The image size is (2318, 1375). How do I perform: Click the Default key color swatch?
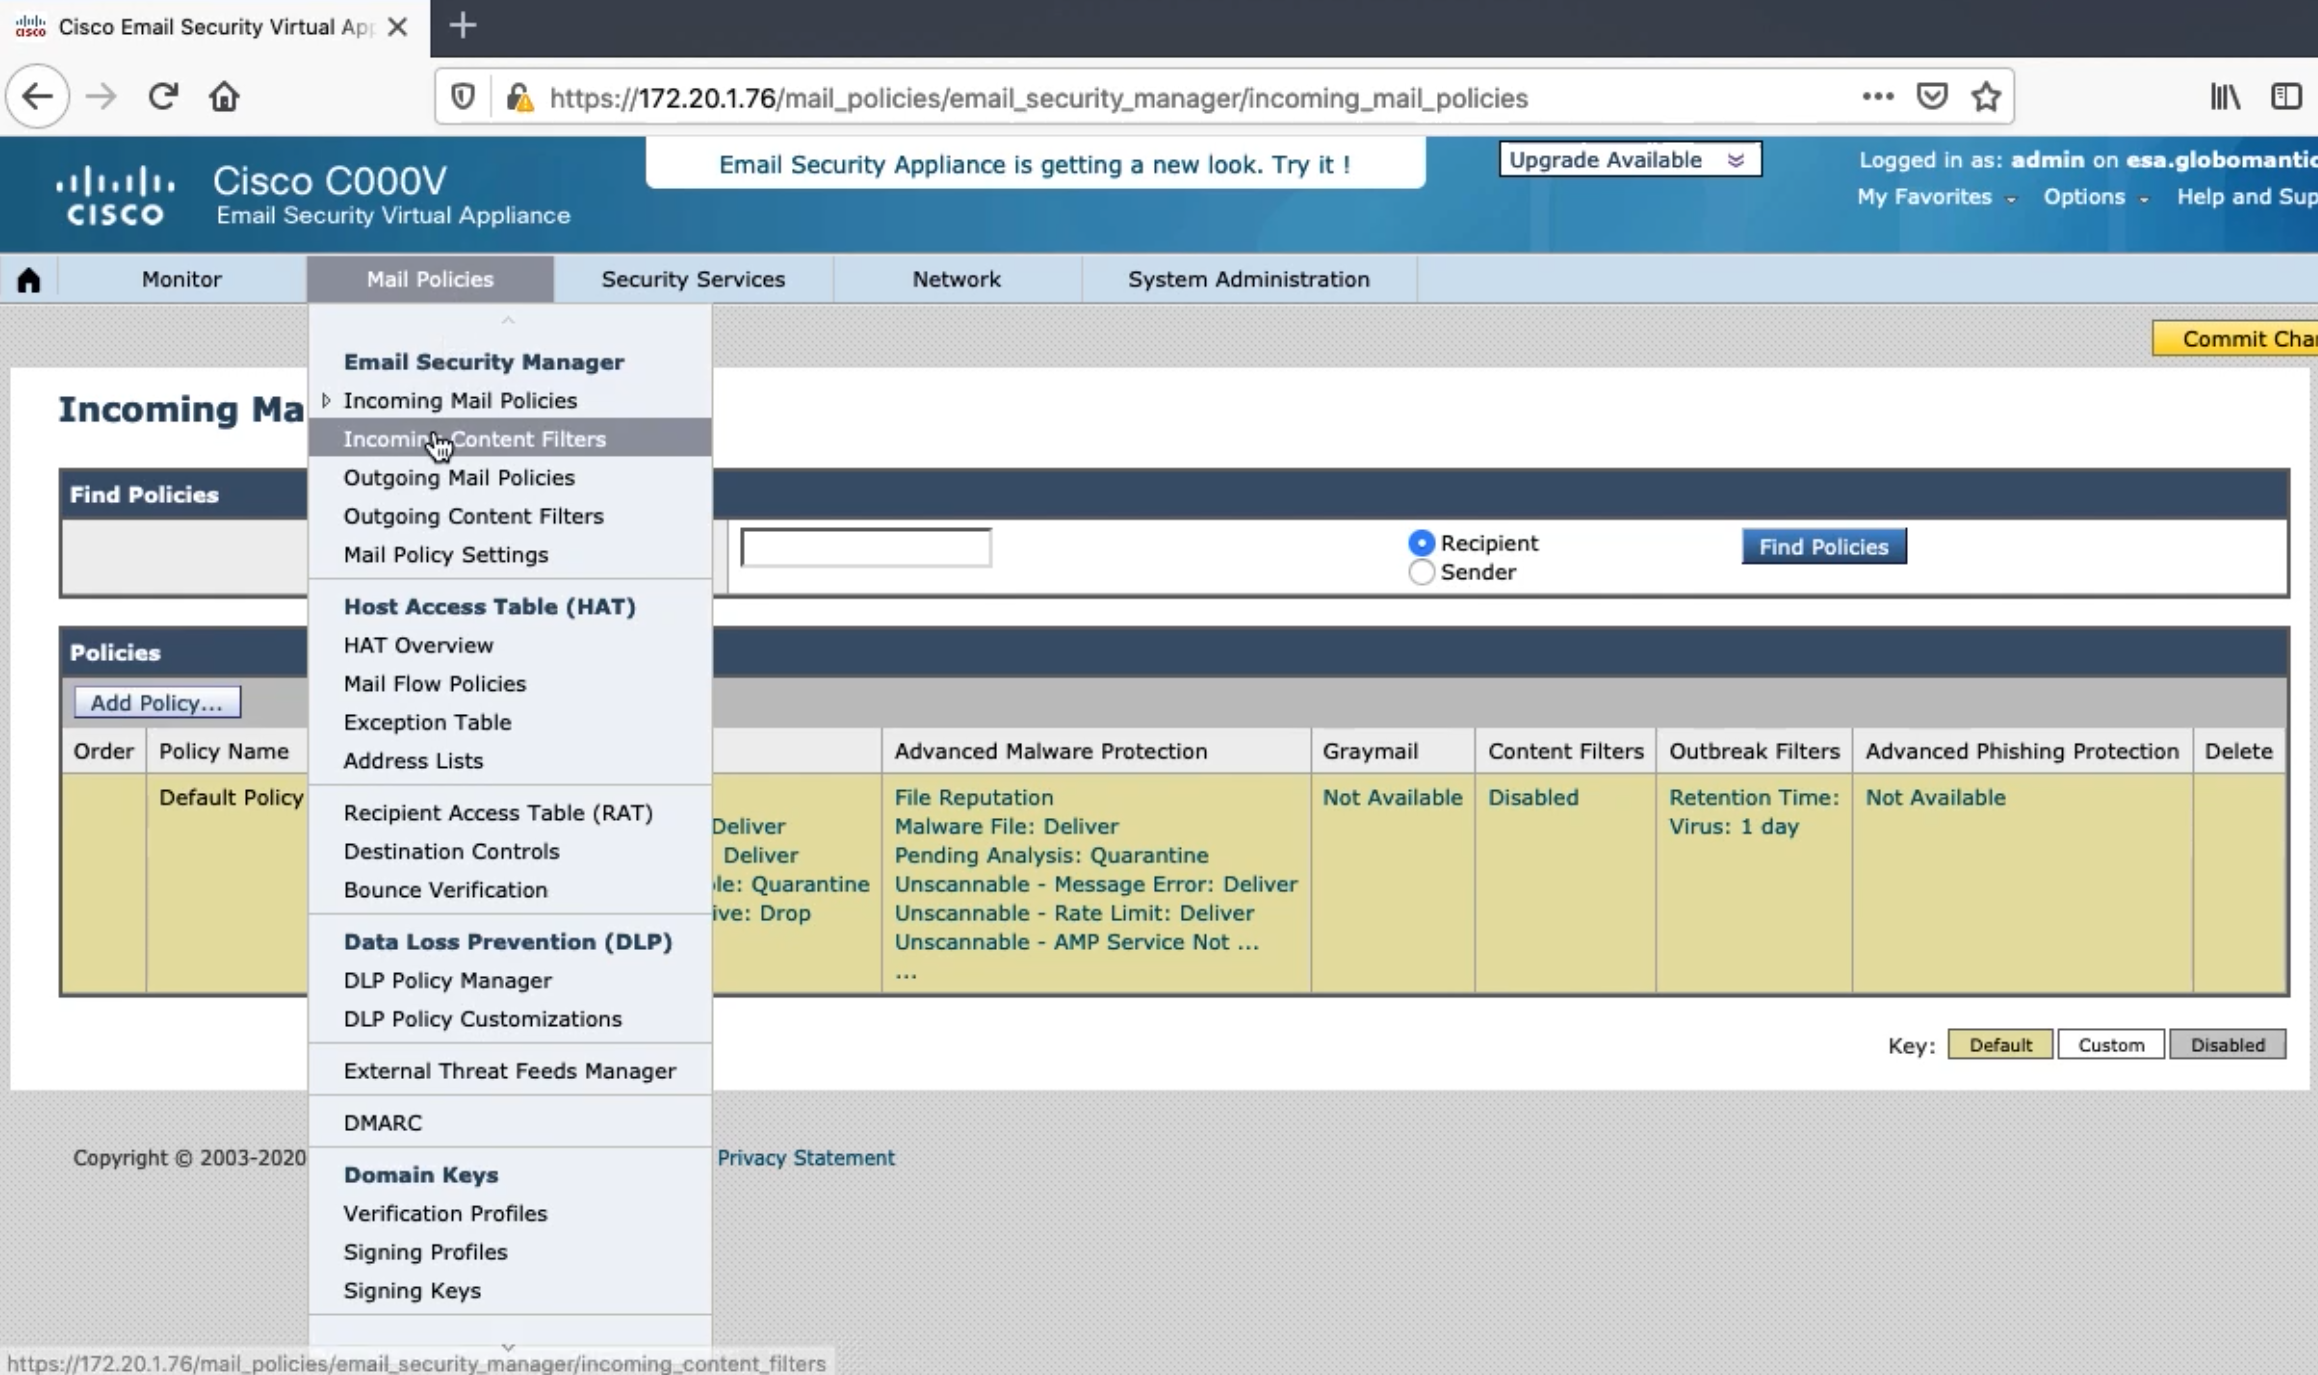2000,1044
